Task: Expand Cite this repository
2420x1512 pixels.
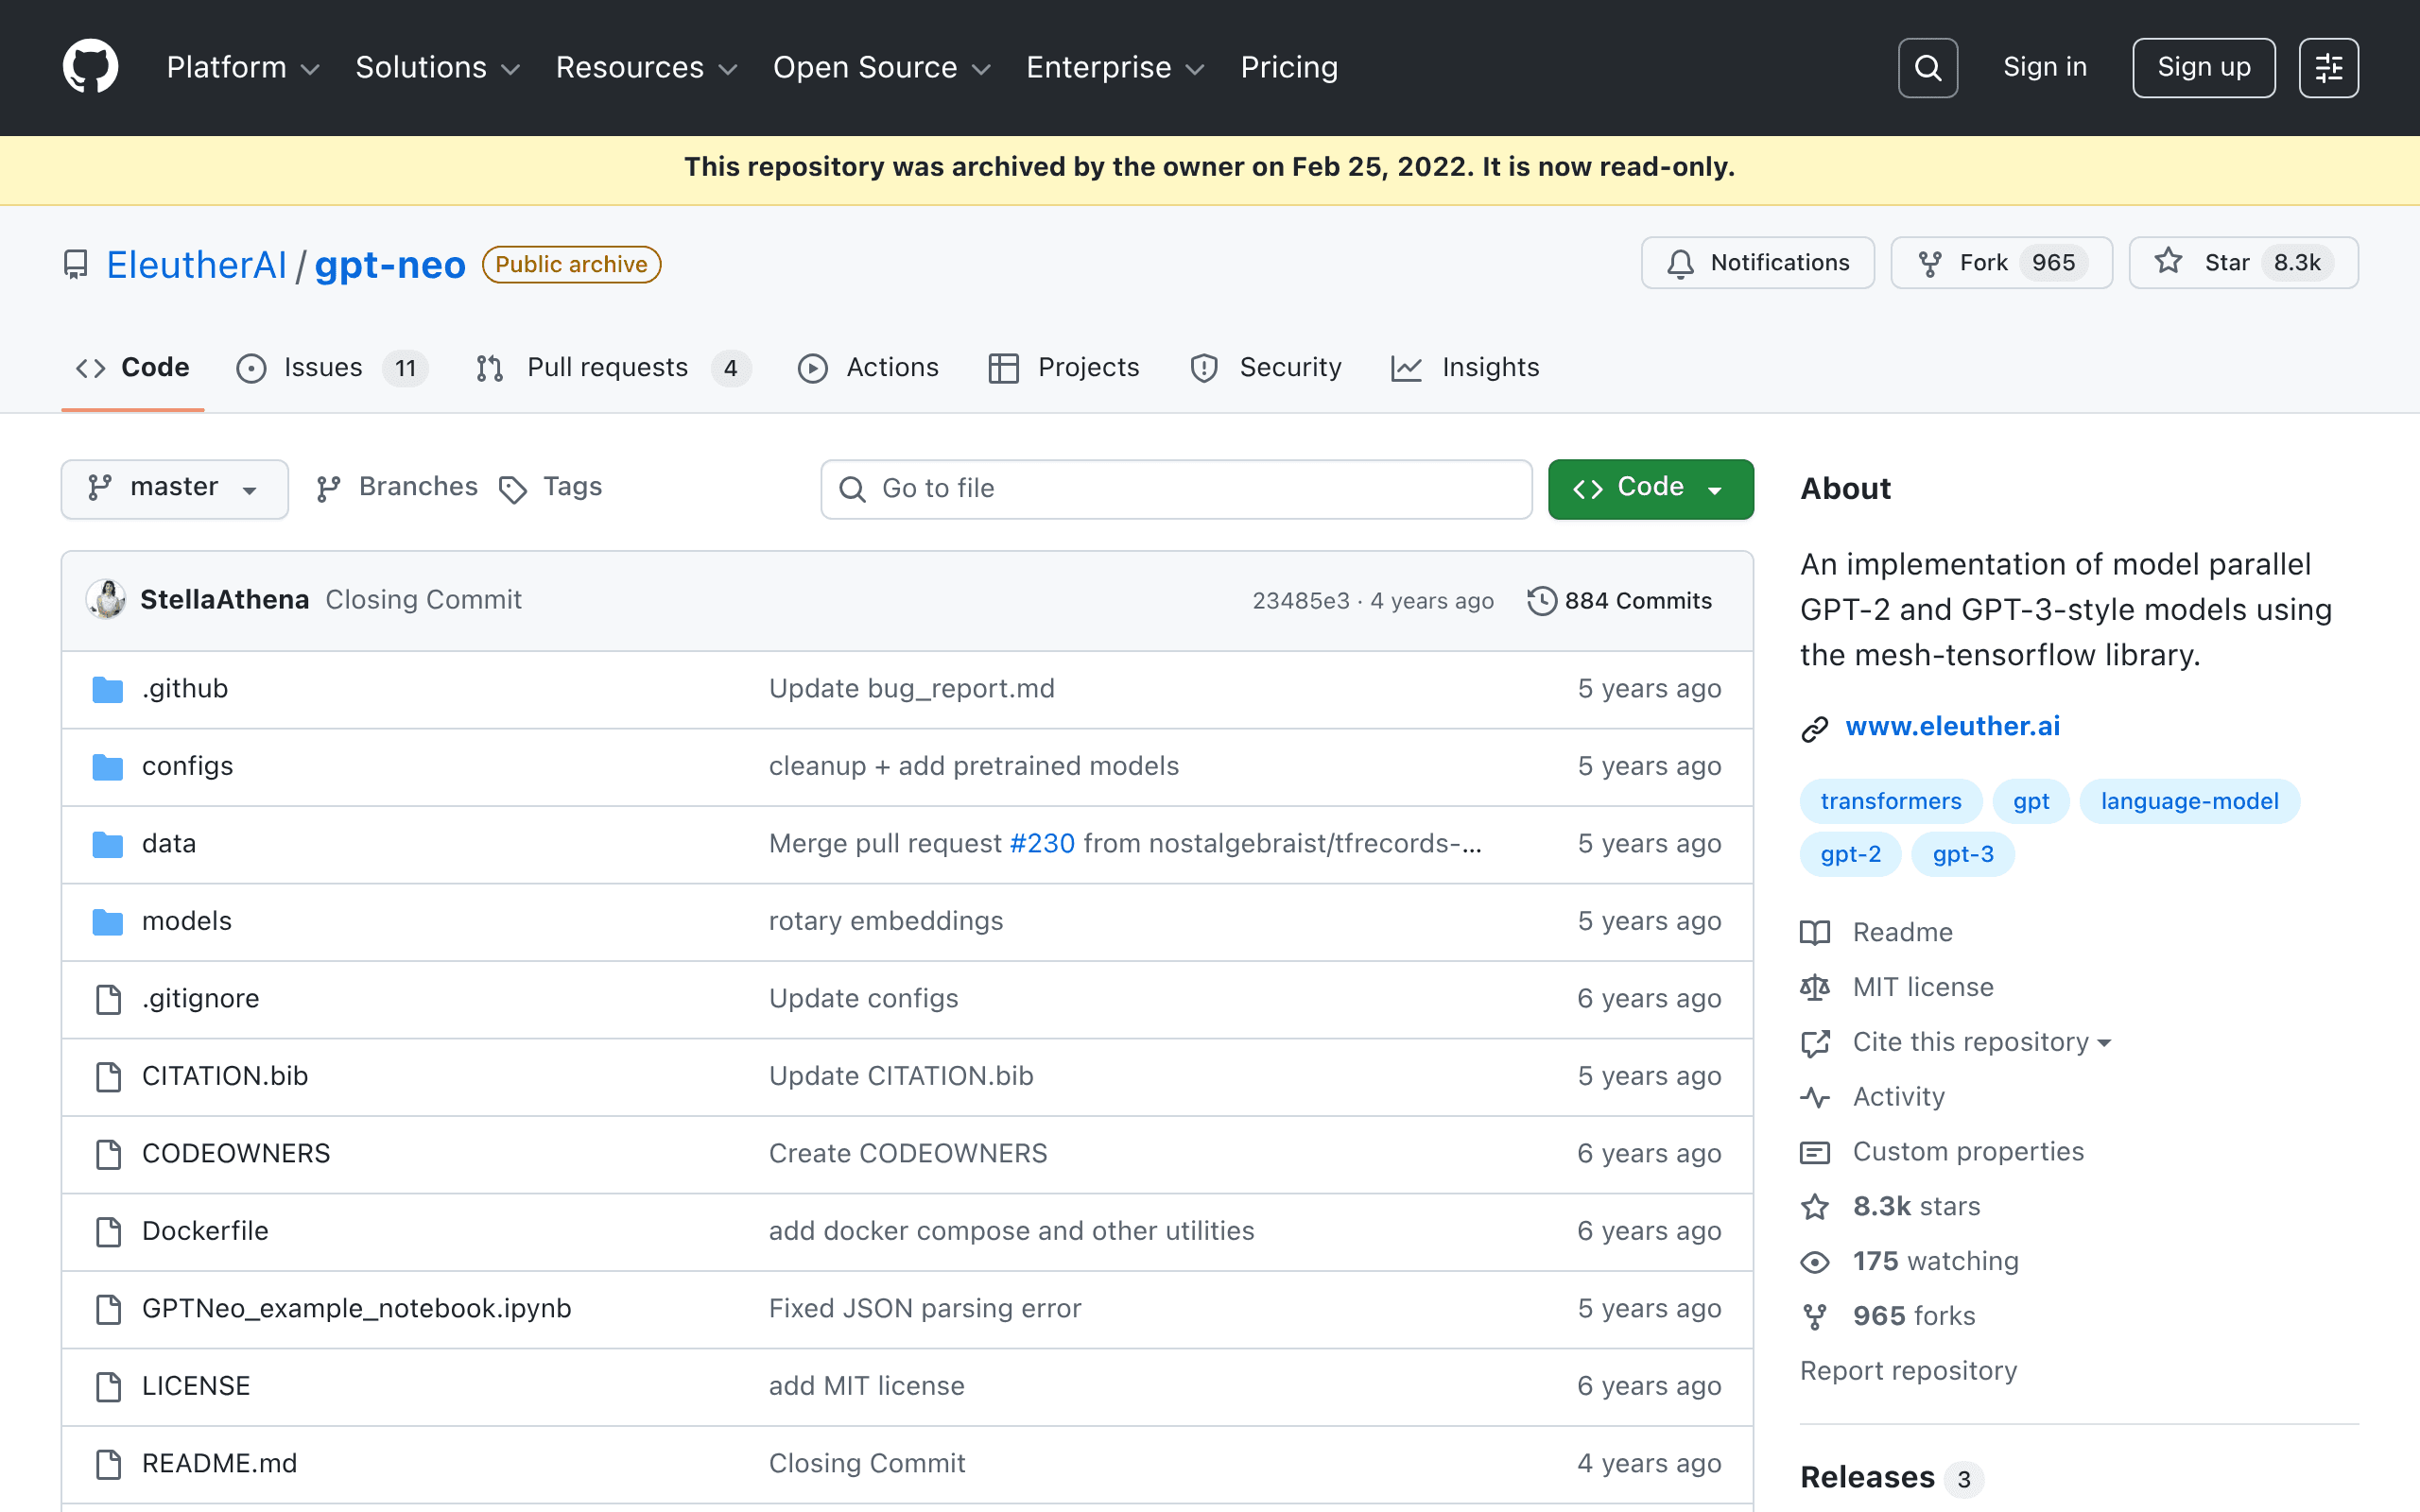Action: [x=1981, y=1042]
